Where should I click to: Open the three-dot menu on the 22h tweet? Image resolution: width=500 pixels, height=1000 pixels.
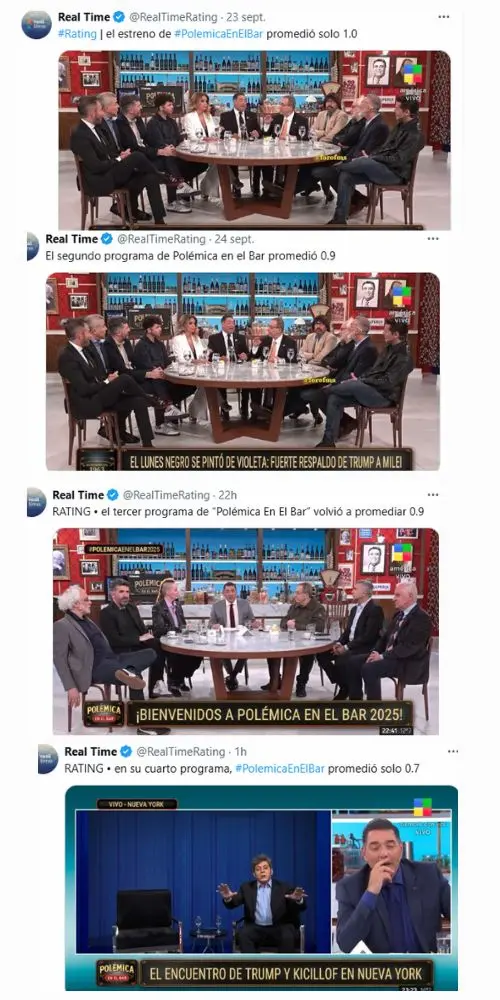coord(433,494)
